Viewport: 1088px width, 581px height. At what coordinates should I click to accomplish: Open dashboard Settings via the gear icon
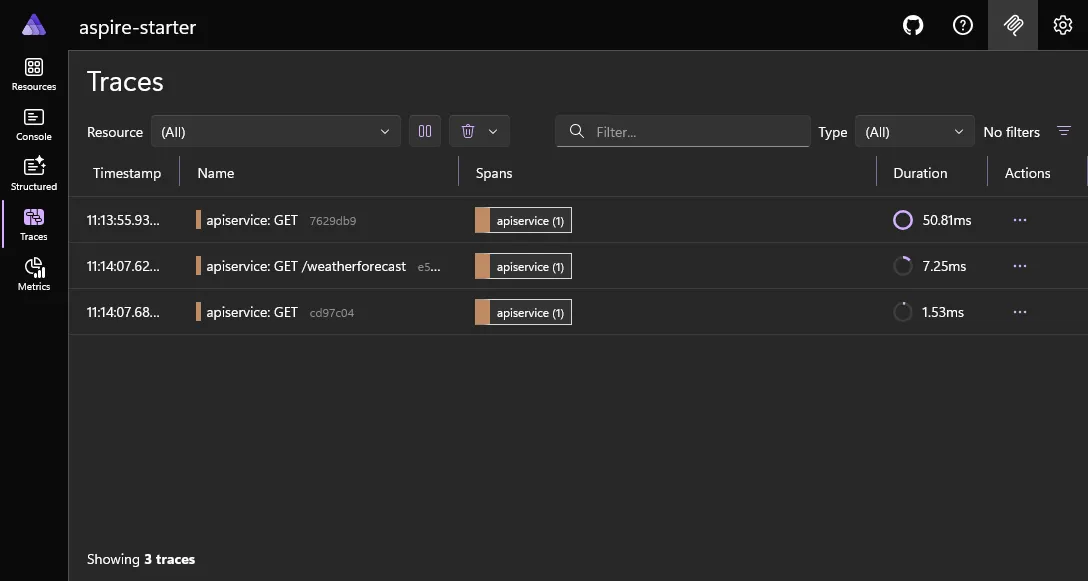coord(1062,25)
